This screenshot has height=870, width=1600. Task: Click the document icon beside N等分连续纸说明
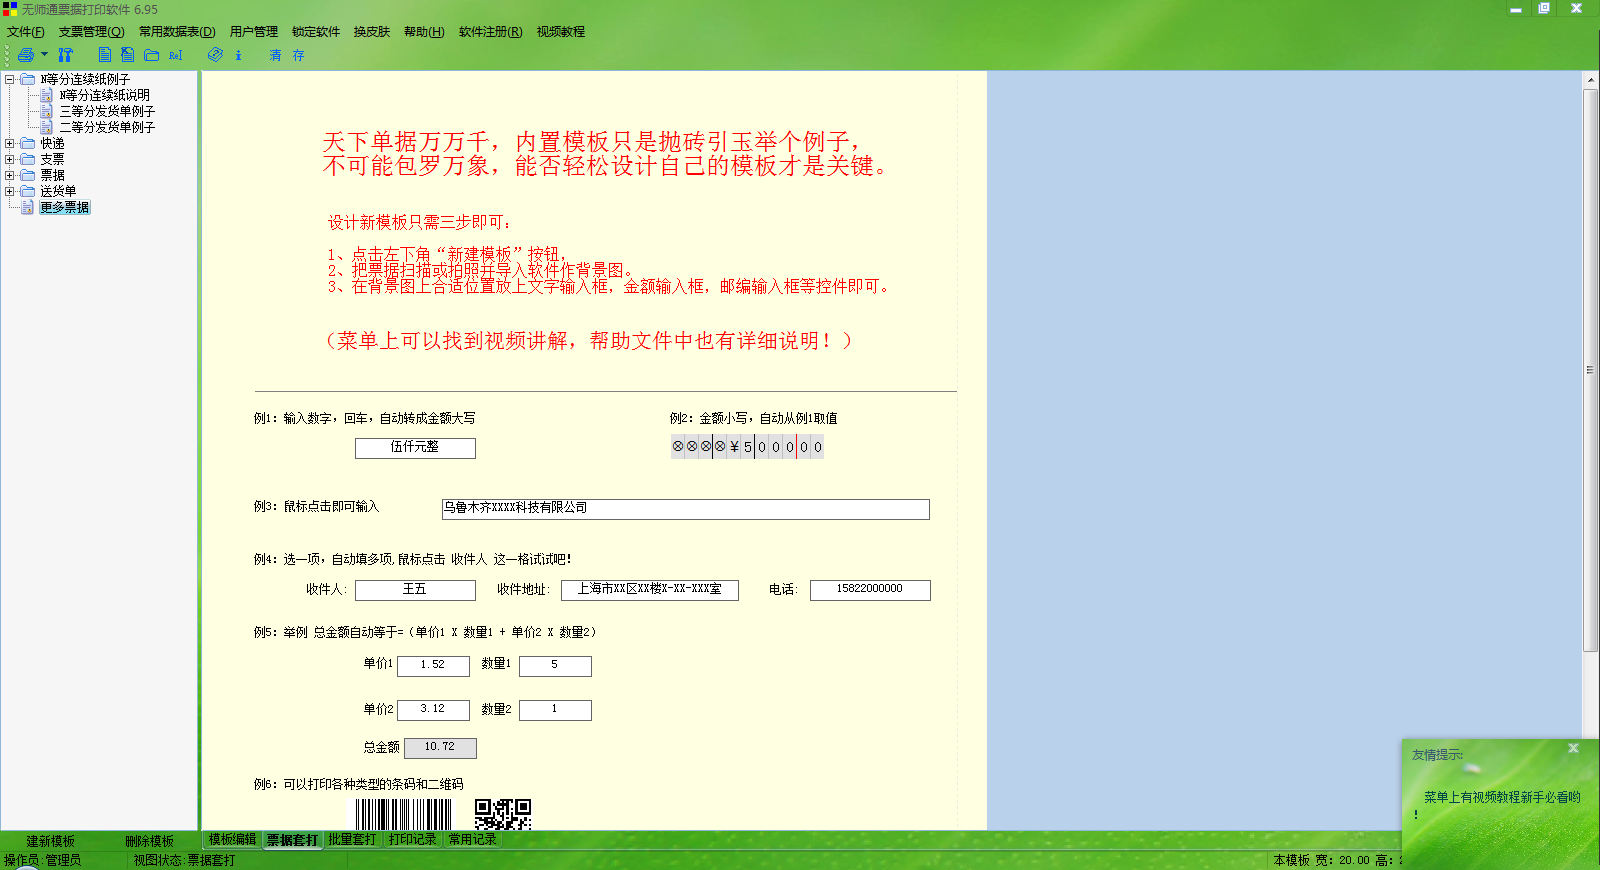point(46,95)
